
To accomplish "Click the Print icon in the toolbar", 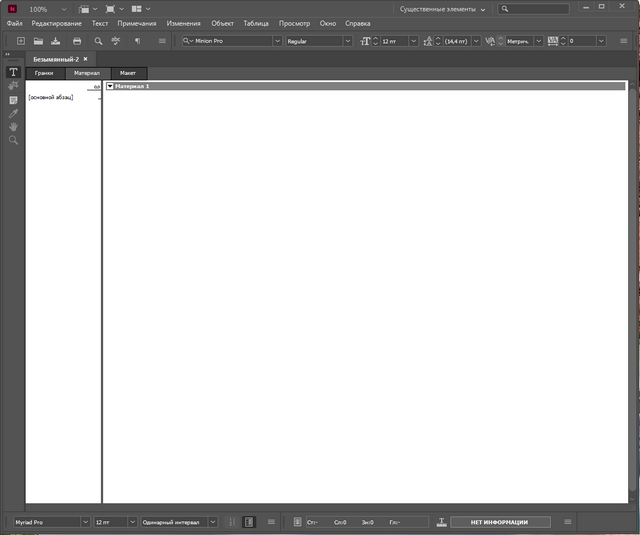I will pyautogui.click(x=76, y=41).
